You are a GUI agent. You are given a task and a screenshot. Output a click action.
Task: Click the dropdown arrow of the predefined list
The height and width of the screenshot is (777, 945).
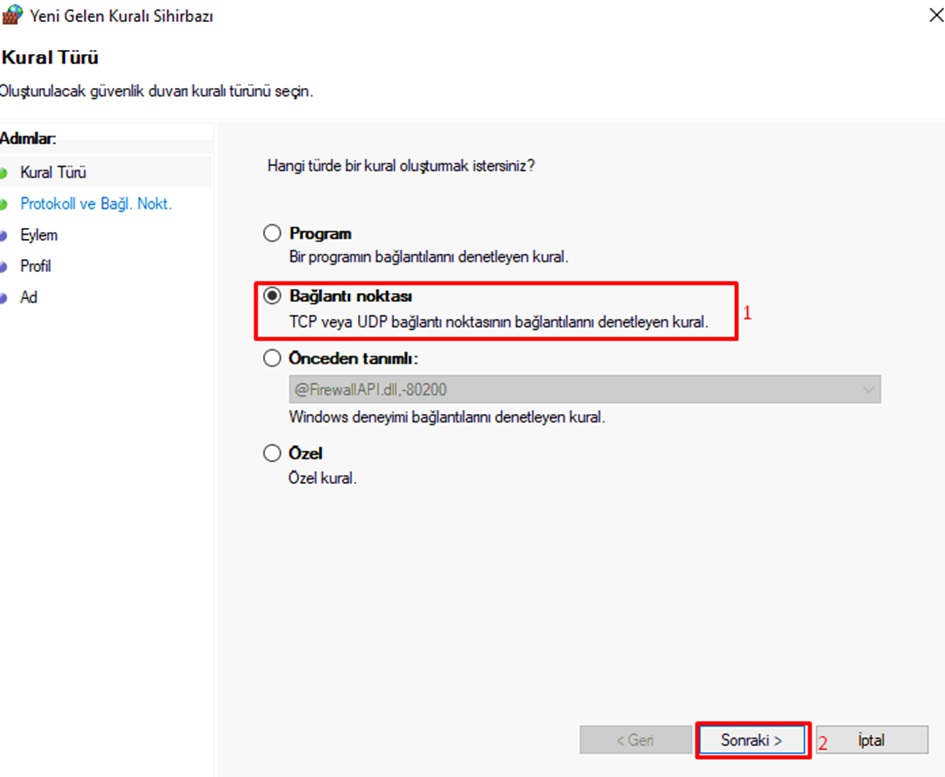pos(868,389)
